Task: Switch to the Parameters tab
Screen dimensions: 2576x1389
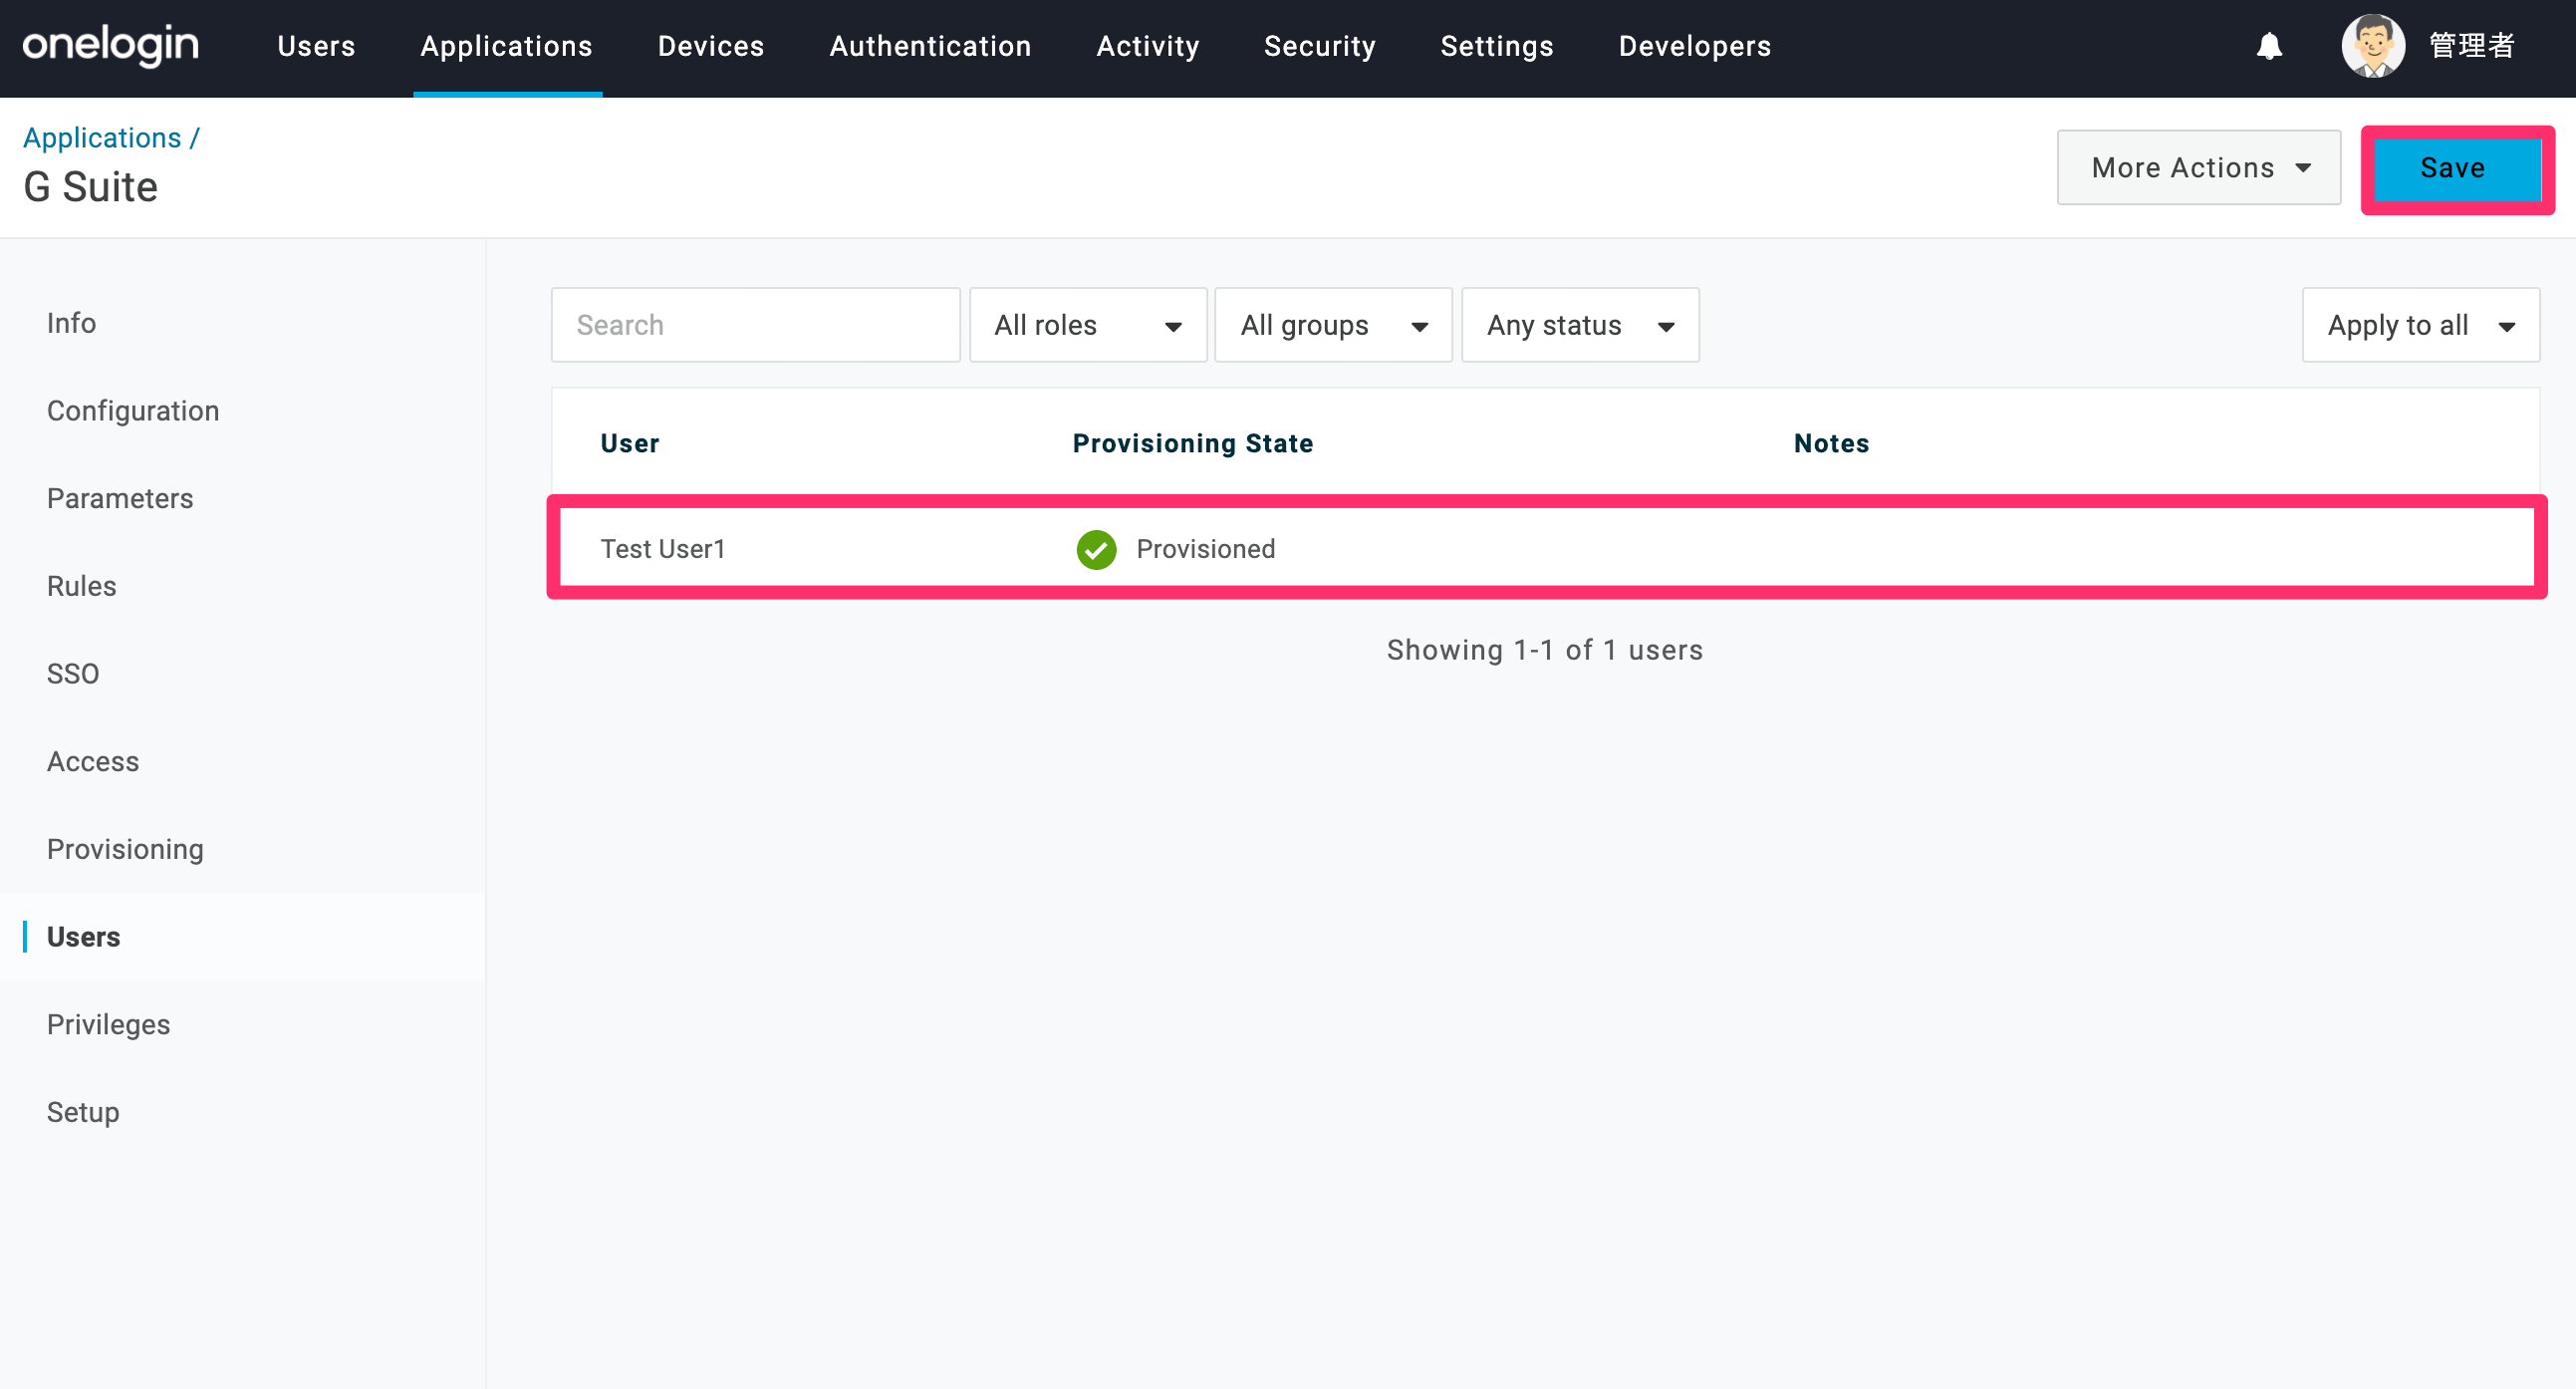Action: pyautogui.click(x=120, y=499)
